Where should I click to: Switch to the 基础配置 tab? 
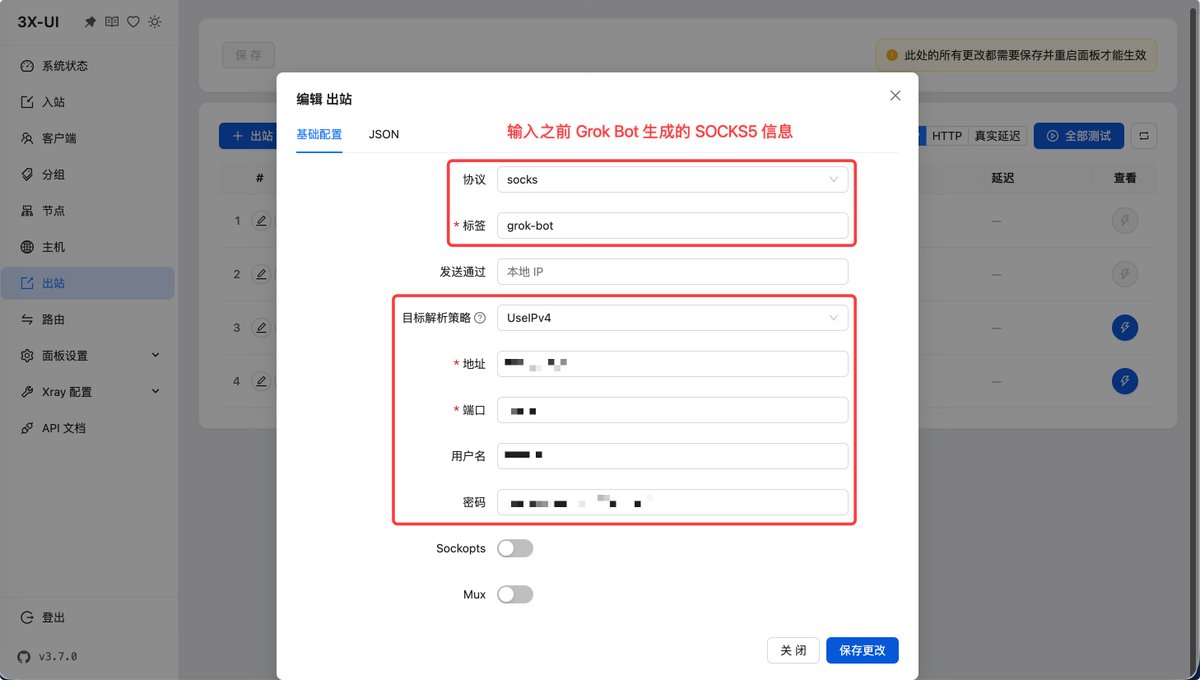tap(319, 134)
